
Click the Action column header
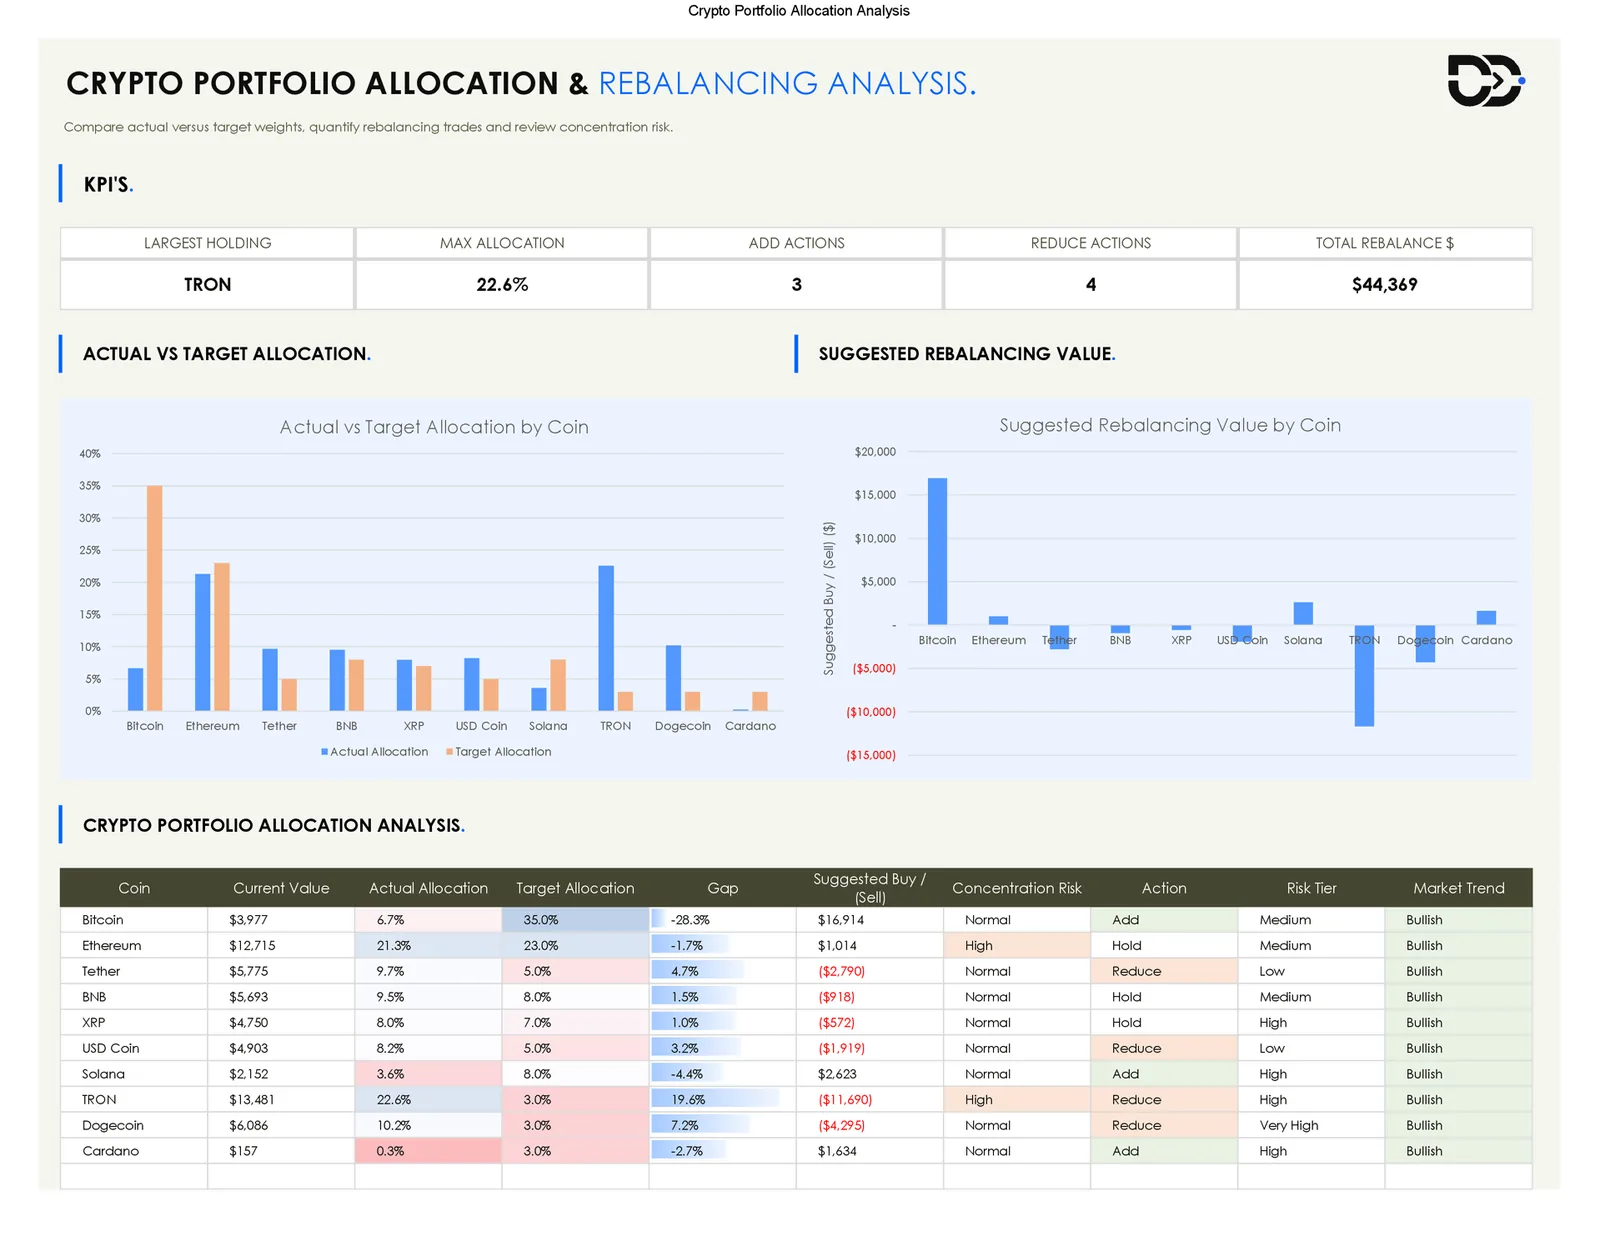point(1164,888)
